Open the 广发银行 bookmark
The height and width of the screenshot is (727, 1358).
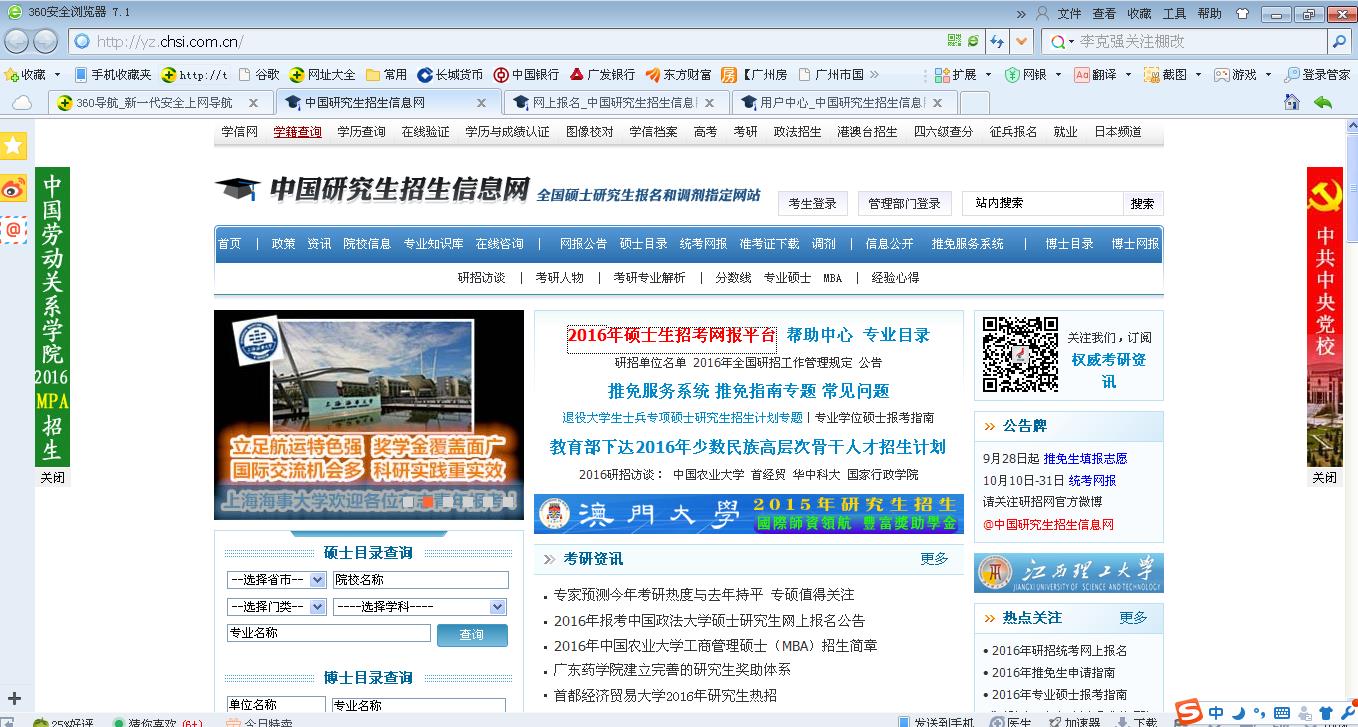[x=602, y=74]
